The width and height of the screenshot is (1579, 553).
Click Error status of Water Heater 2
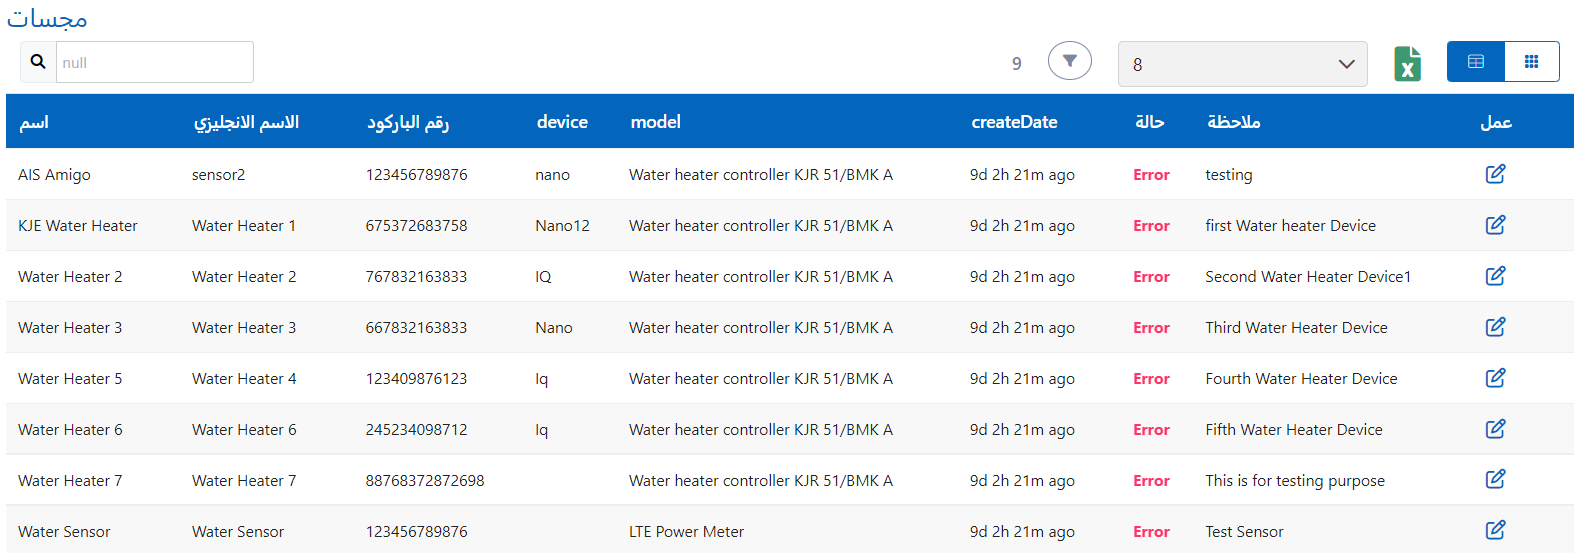click(x=1151, y=277)
